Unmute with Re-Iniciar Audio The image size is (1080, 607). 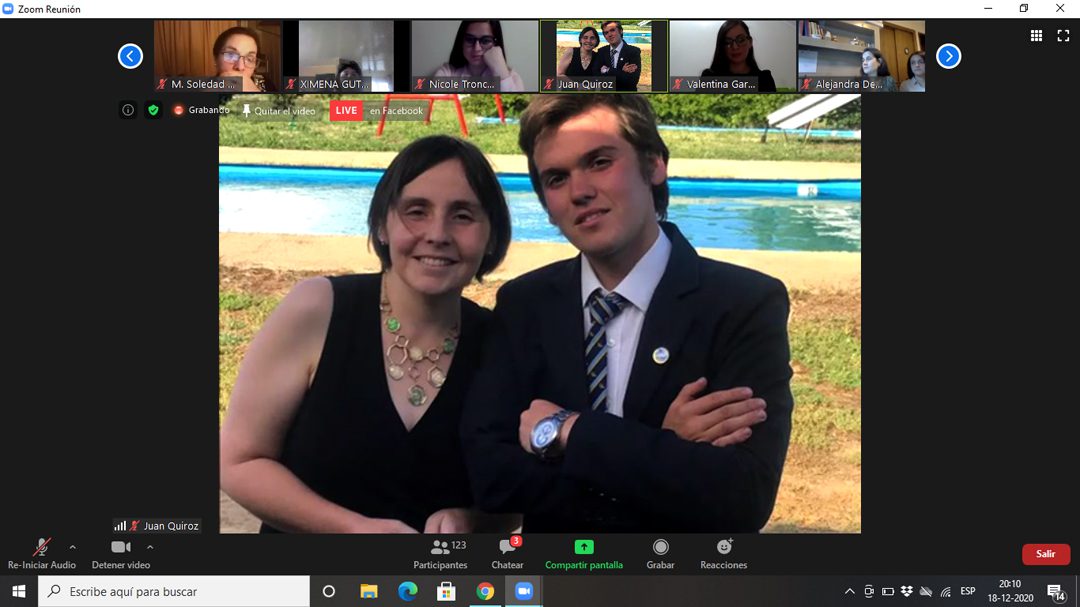tap(41, 548)
